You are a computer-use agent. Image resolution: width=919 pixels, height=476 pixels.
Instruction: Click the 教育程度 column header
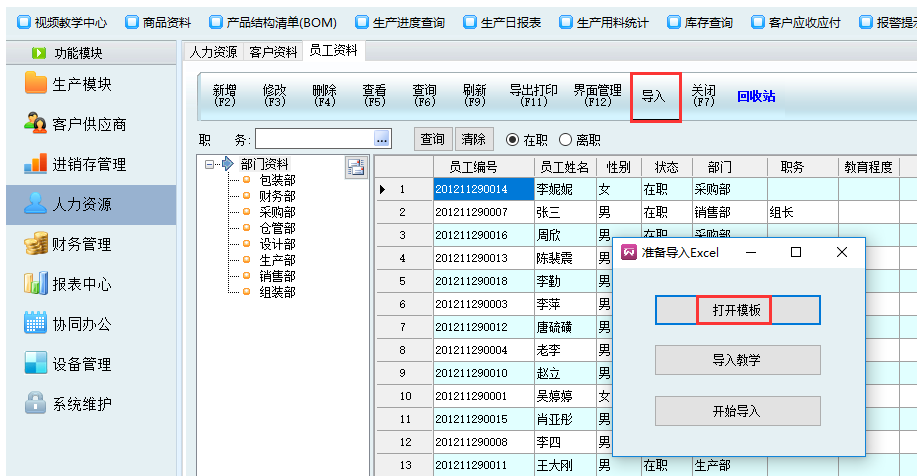[x=869, y=167]
